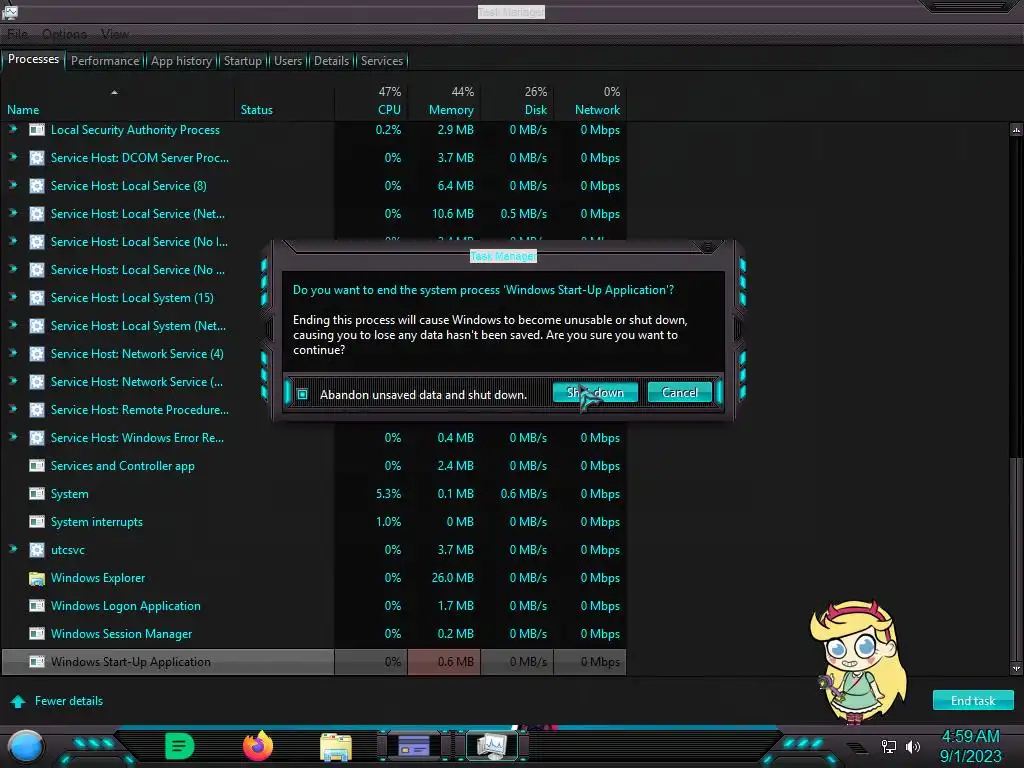The image size is (1024, 768).
Task: Switch to the Performance tab
Action: coord(105,61)
